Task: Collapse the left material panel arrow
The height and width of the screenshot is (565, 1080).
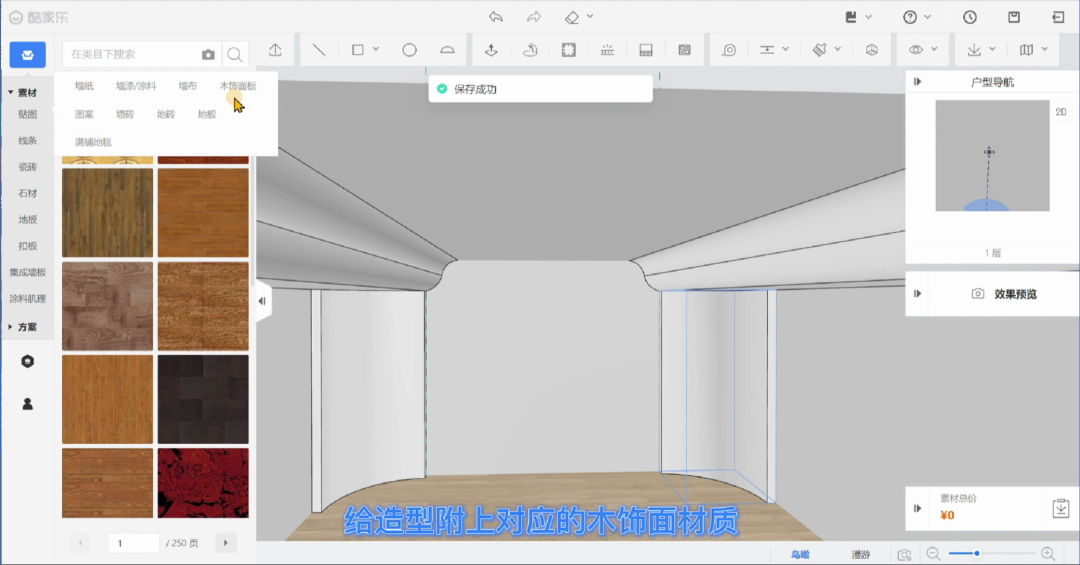Action: coord(262,301)
